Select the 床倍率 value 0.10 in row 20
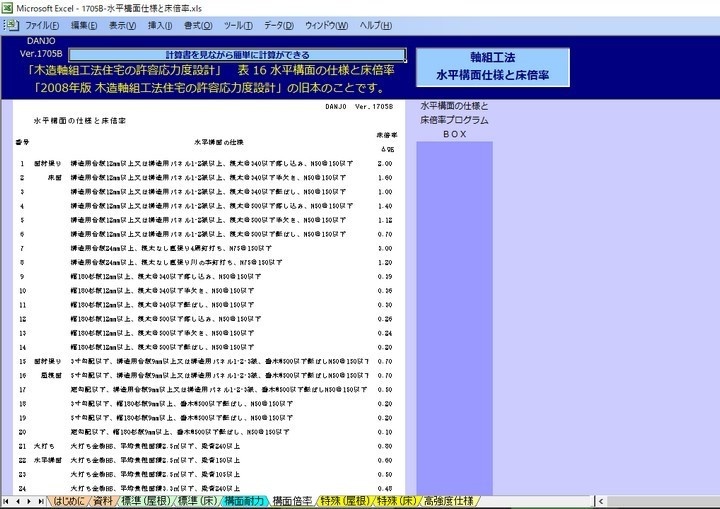Viewport: 720px width, 509px height. (385, 432)
